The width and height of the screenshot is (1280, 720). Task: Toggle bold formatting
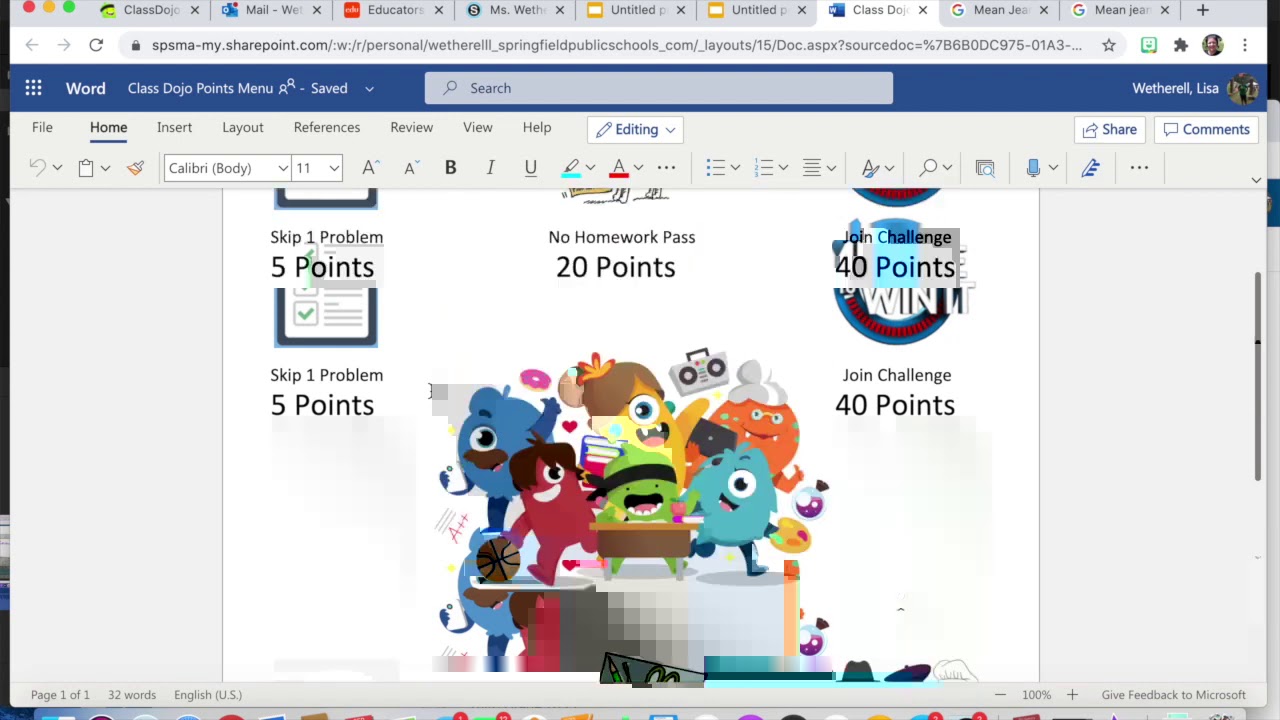450,168
